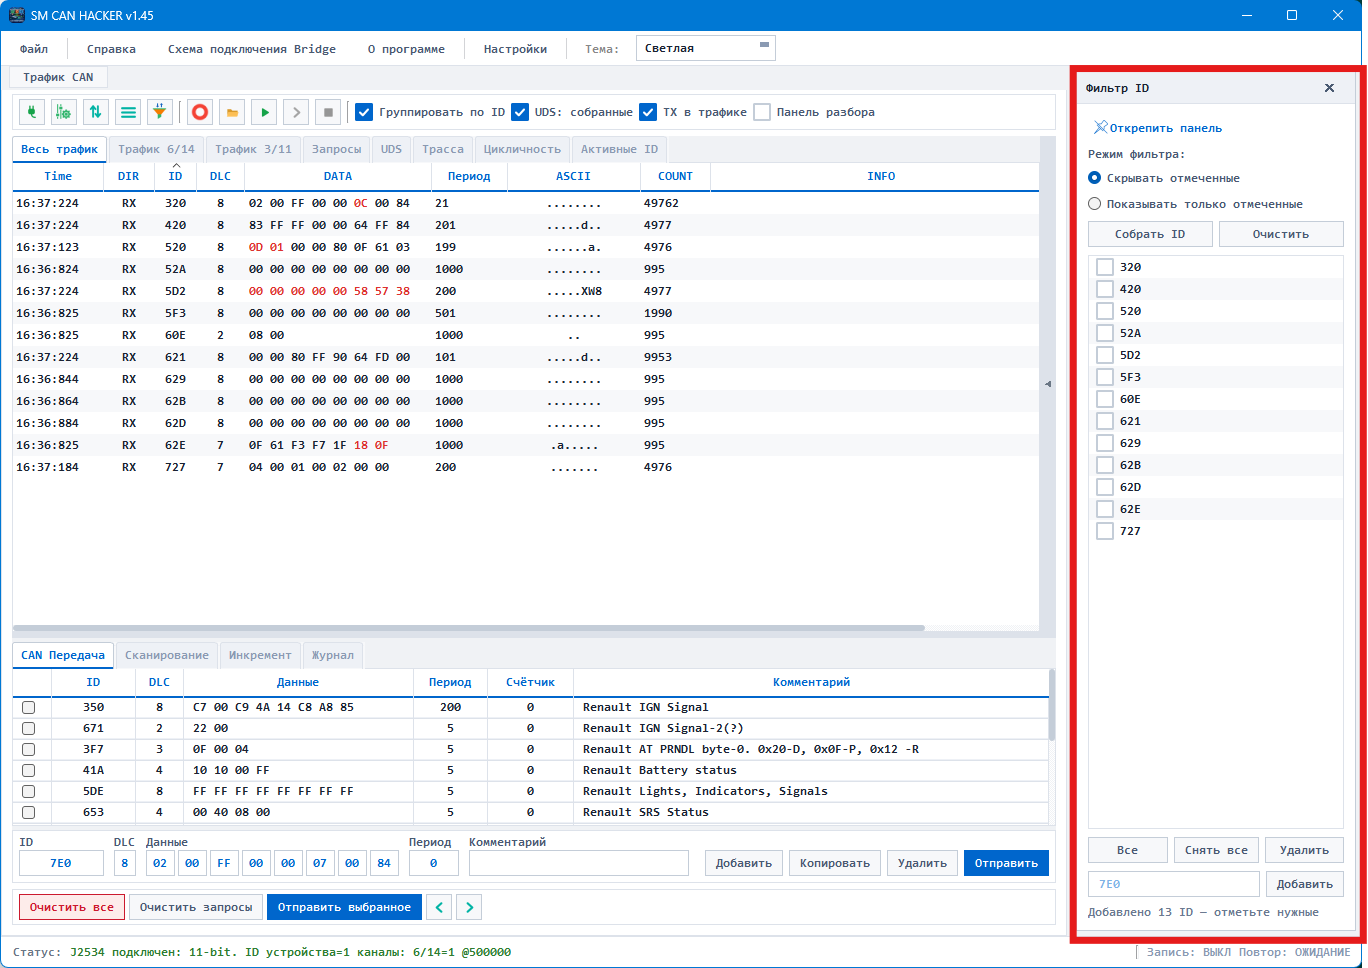Click the SM CAN HACKER app icon

(x=16, y=15)
